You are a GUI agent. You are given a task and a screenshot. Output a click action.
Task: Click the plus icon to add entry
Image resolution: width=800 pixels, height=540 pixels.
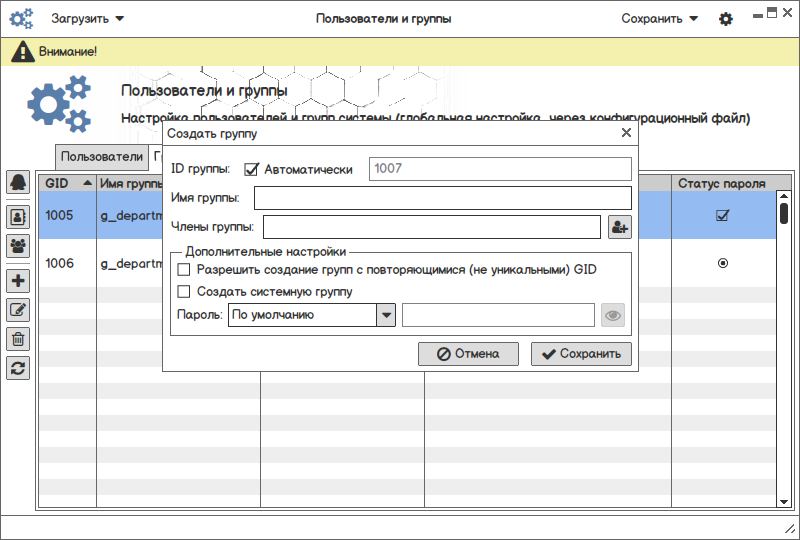click(x=18, y=281)
